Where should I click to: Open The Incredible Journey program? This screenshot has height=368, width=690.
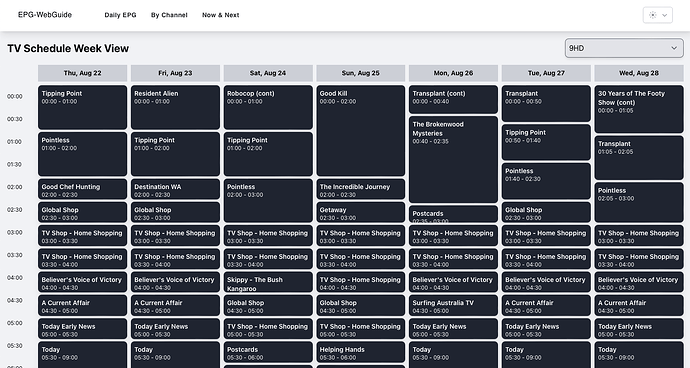coord(360,189)
